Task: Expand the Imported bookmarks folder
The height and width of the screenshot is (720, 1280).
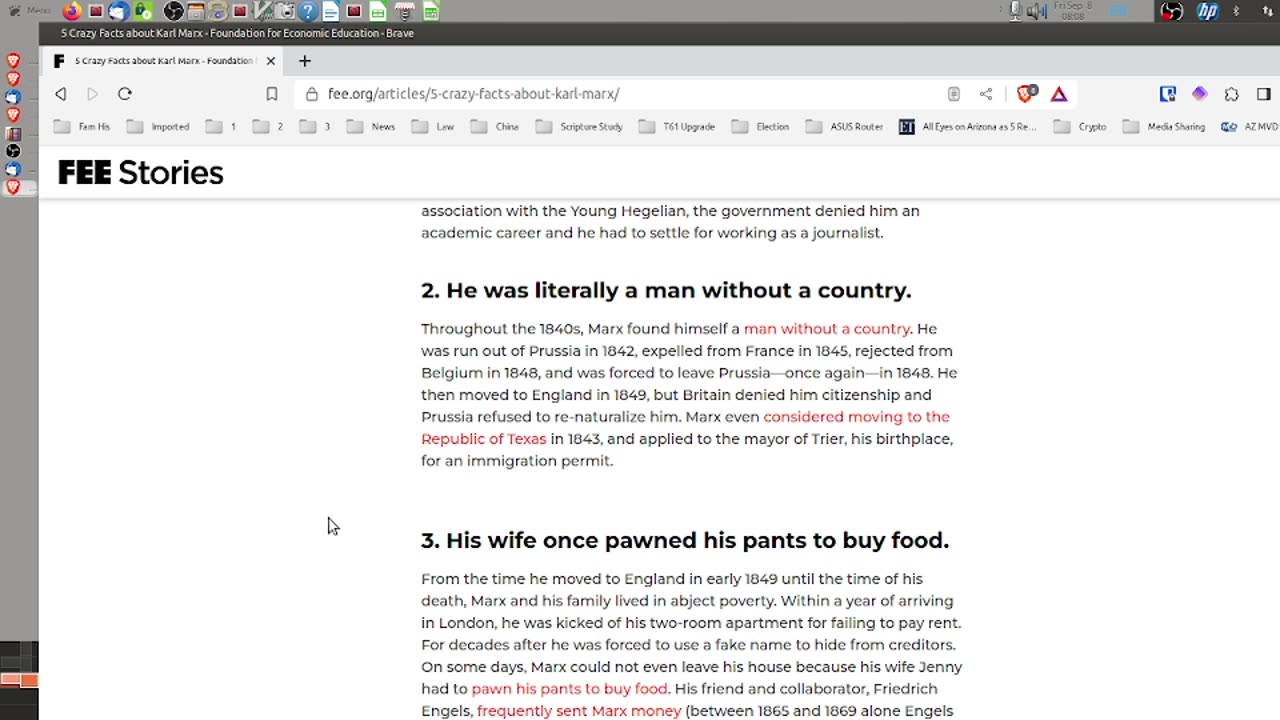Action: 158,127
